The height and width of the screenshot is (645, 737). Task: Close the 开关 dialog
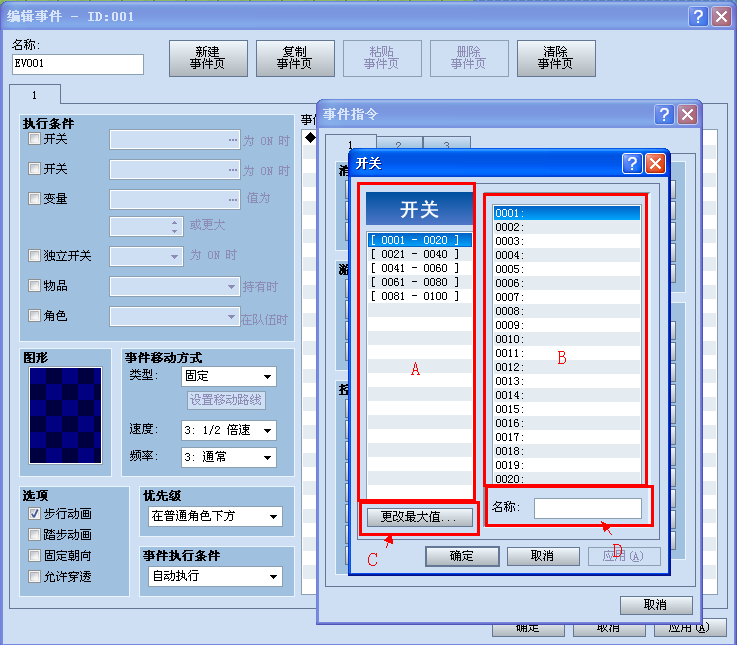coord(655,164)
